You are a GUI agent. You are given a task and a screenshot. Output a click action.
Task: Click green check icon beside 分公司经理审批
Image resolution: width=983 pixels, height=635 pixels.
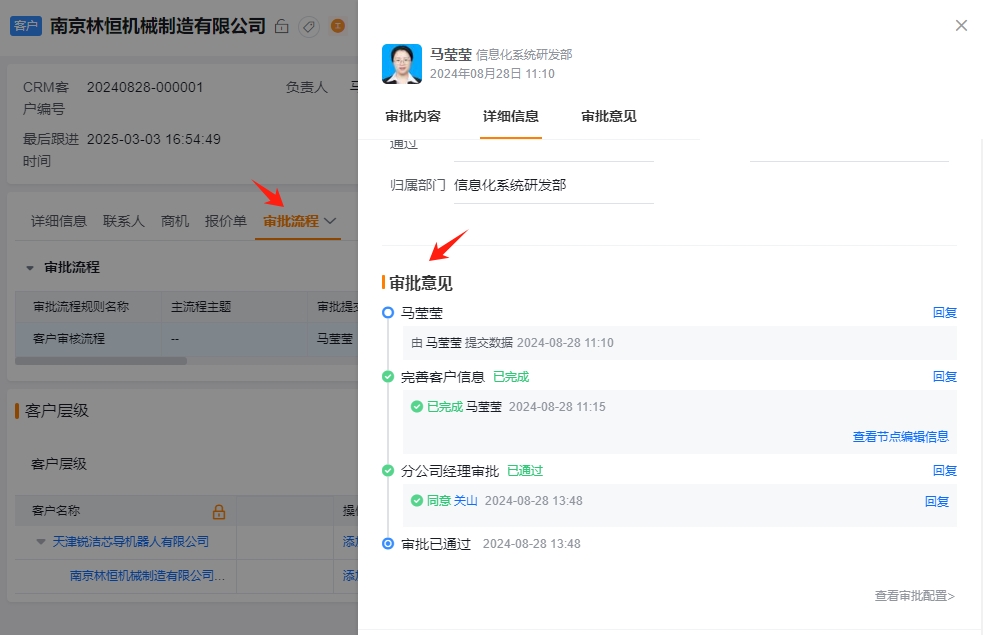(388, 471)
